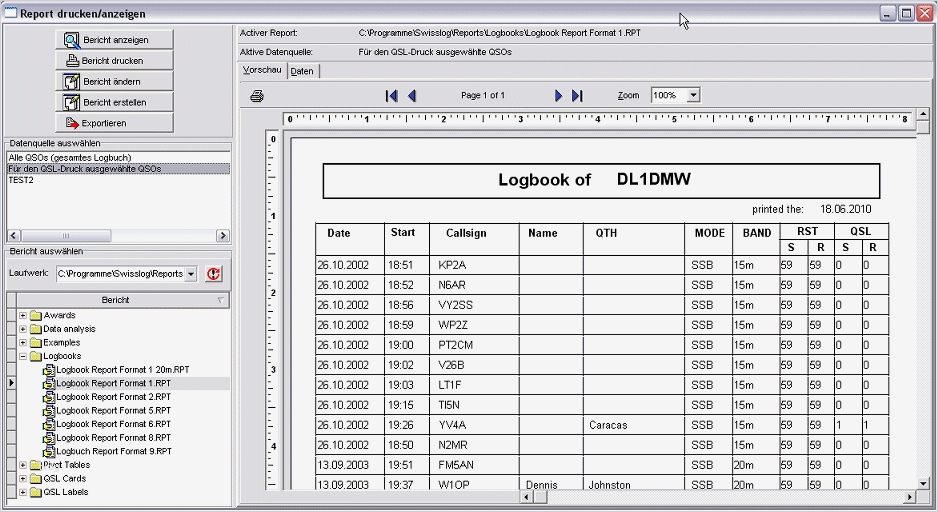Collapse the Logbooks folder
This screenshot has width=938, height=512.
click(23, 356)
